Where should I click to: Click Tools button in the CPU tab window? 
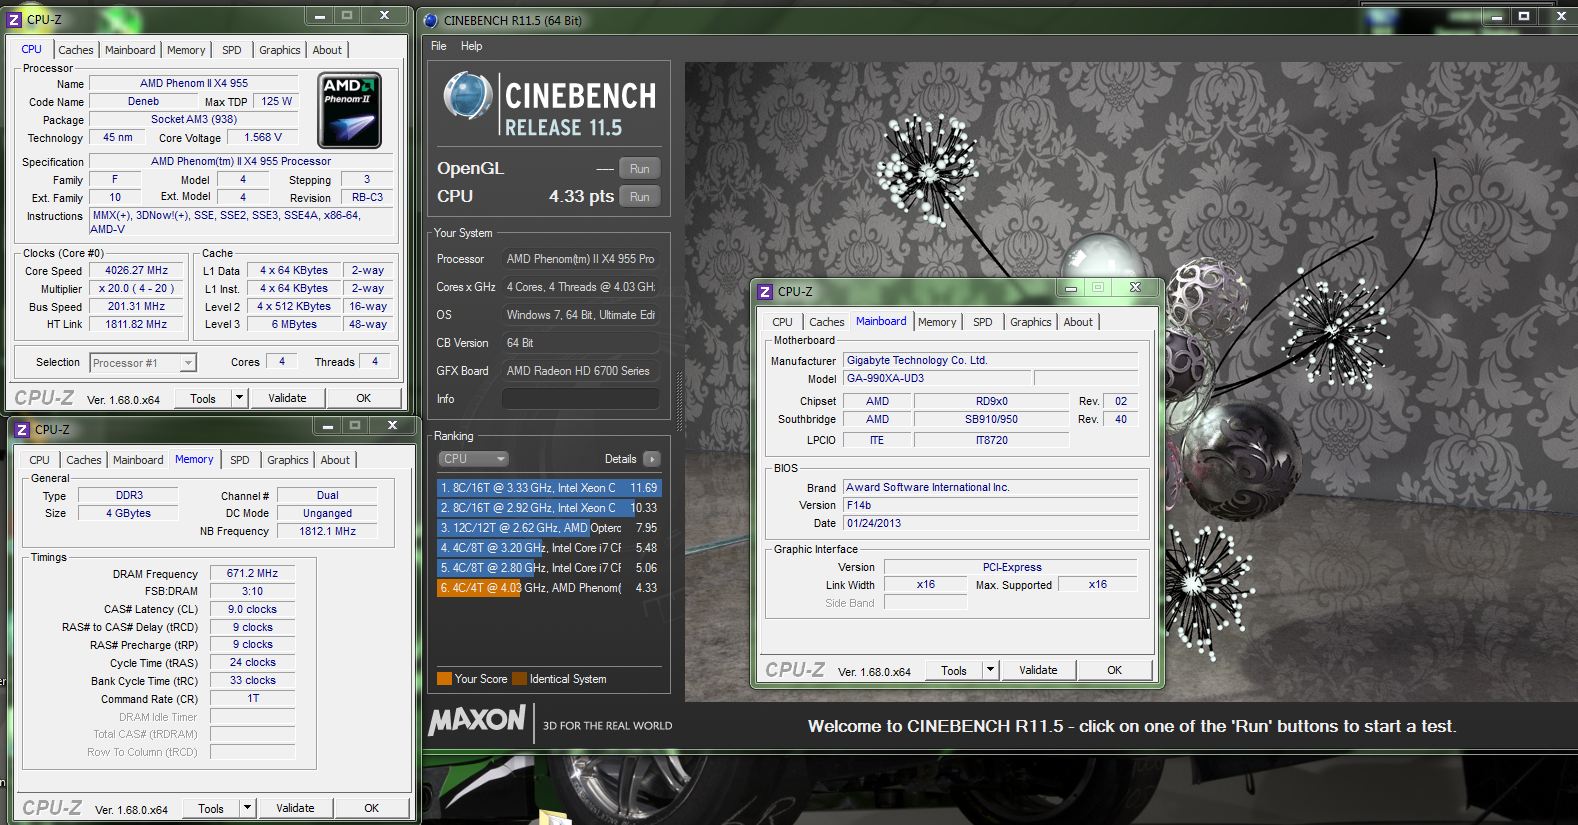click(x=203, y=398)
